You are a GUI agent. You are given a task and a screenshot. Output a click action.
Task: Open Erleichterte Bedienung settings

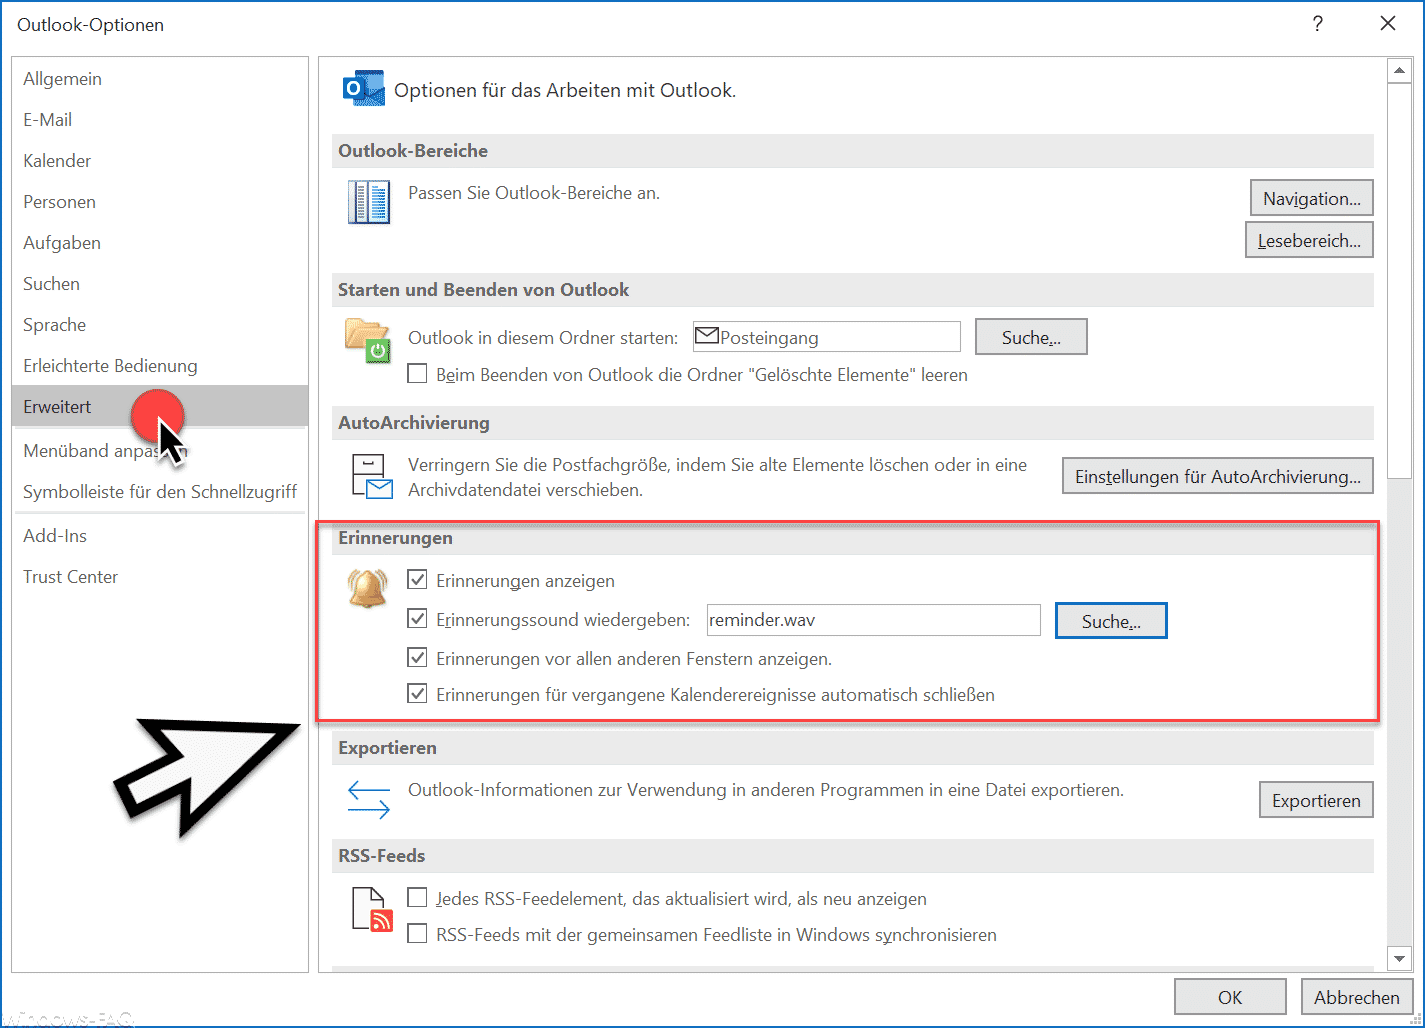(160, 366)
